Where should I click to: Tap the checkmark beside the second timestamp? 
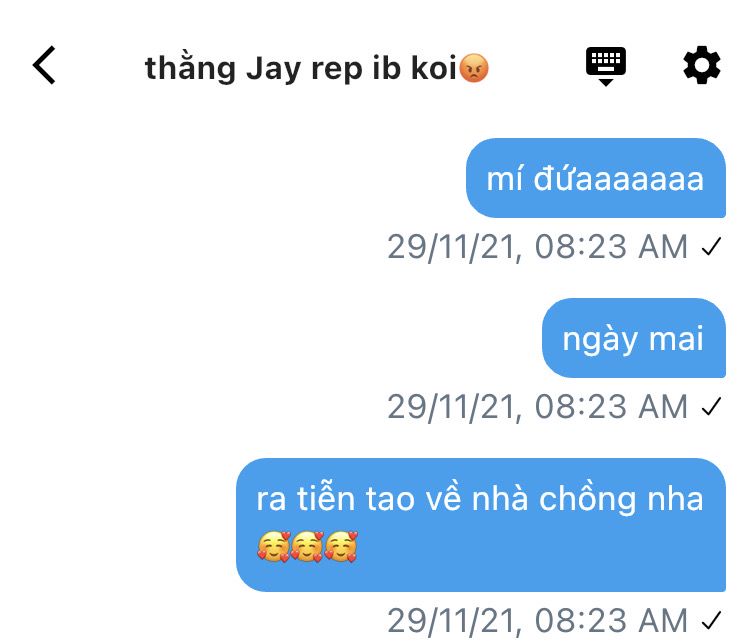click(x=712, y=407)
